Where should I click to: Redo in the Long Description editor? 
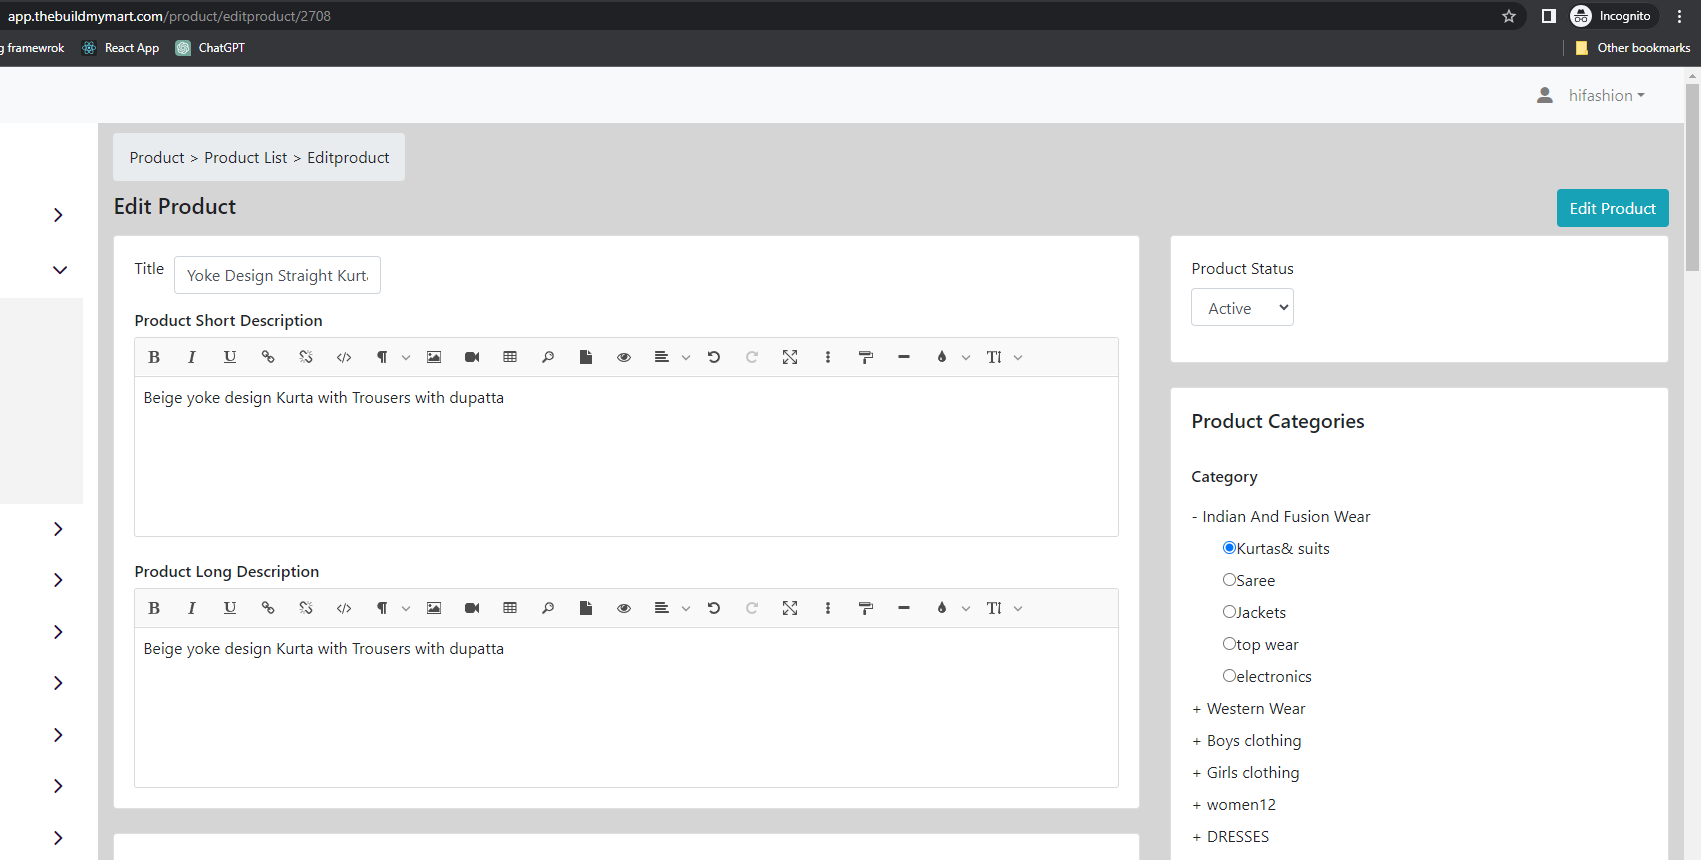coord(752,608)
